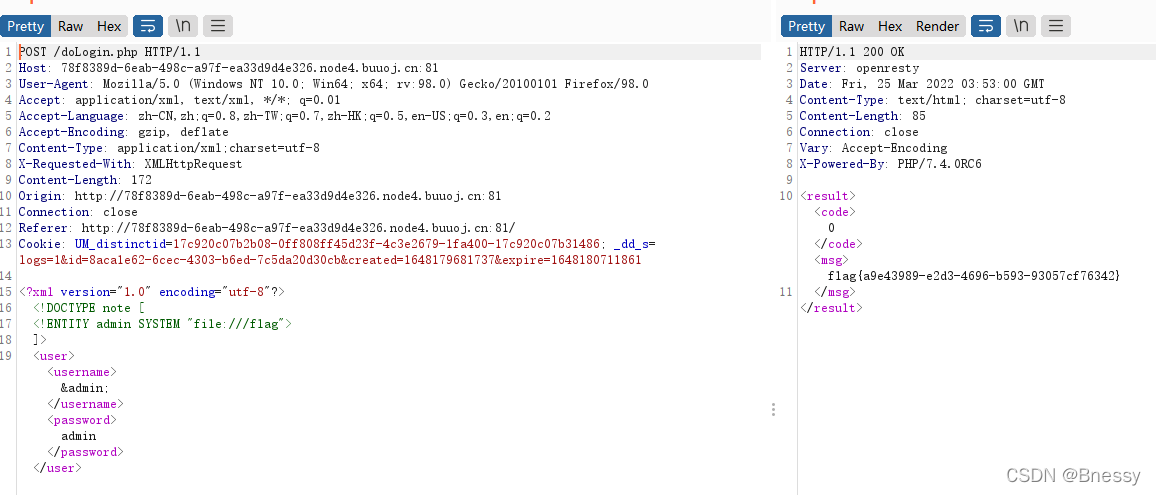Open hamburger options menu in response panel
Image resolution: width=1156 pixels, height=495 pixels.
click(1056, 26)
